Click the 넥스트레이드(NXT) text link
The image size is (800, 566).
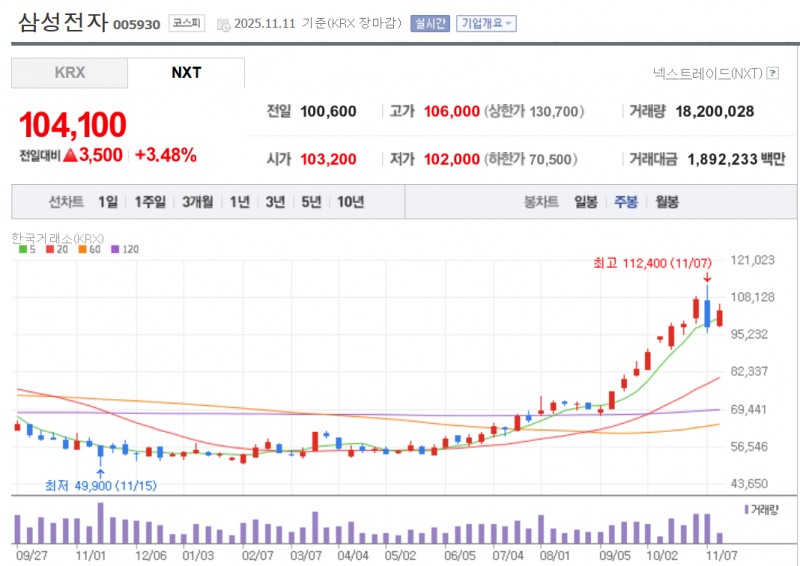coord(708,73)
